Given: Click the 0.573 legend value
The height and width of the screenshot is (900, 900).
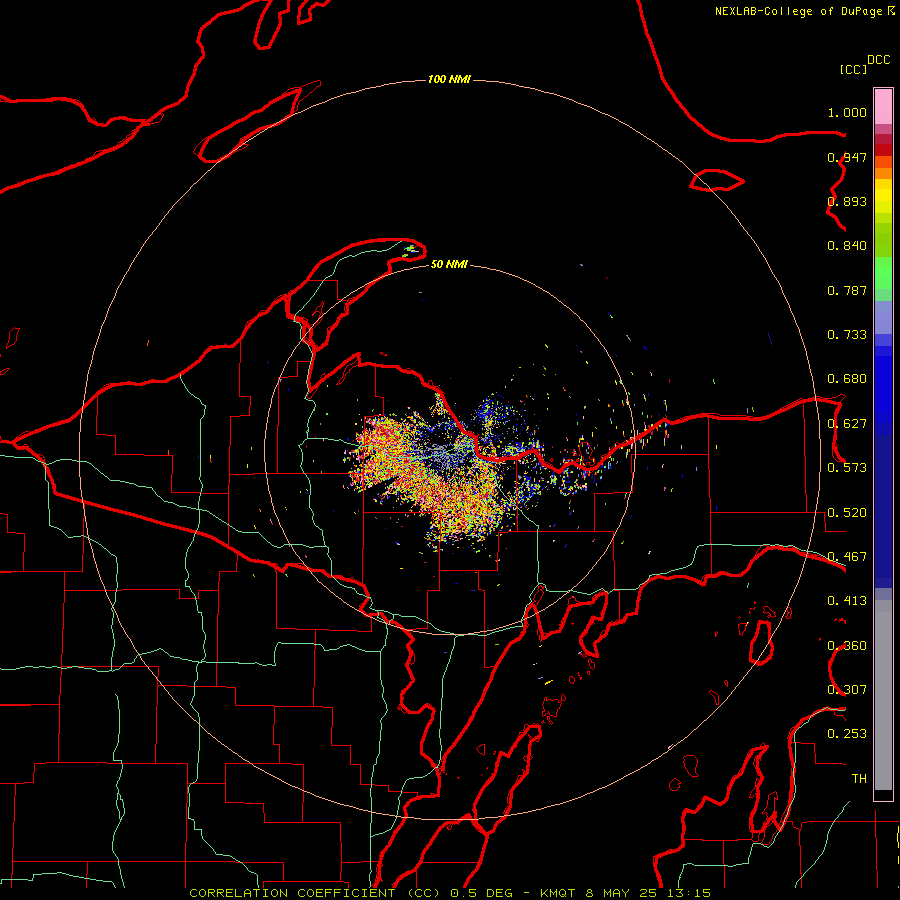Looking at the screenshot, I should [847, 468].
